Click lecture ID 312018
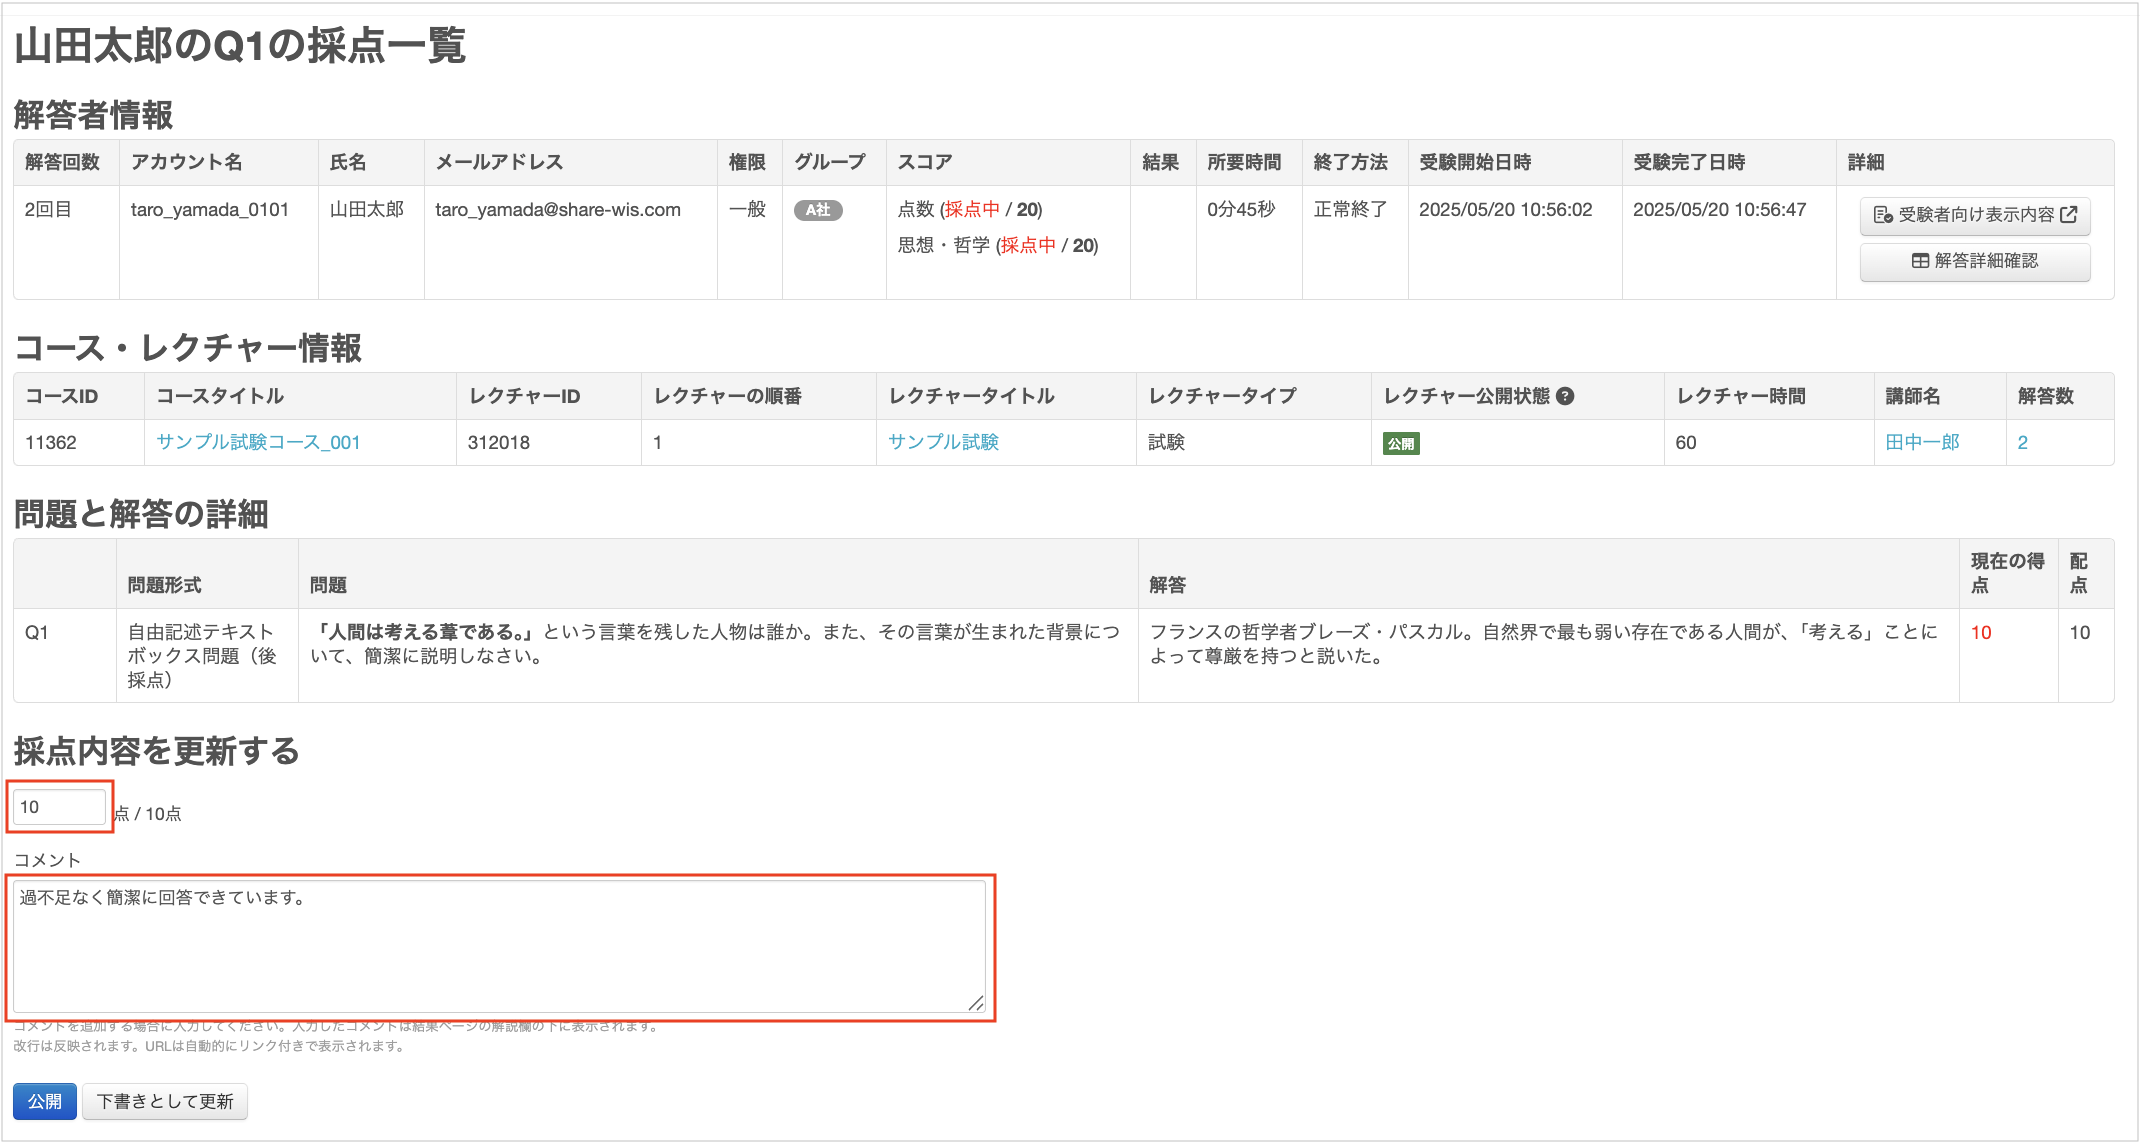 (x=499, y=442)
